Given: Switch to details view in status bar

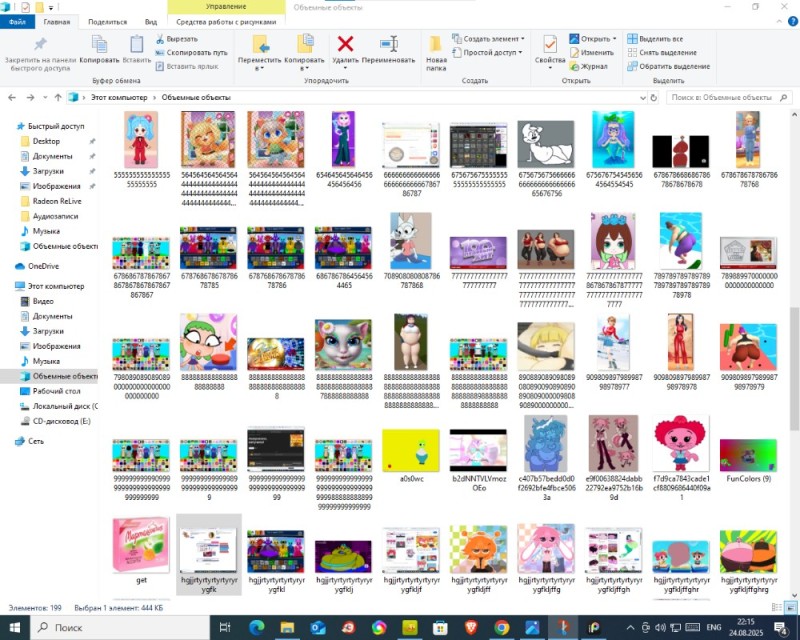Looking at the screenshot, I should click(x=777, y=607).
